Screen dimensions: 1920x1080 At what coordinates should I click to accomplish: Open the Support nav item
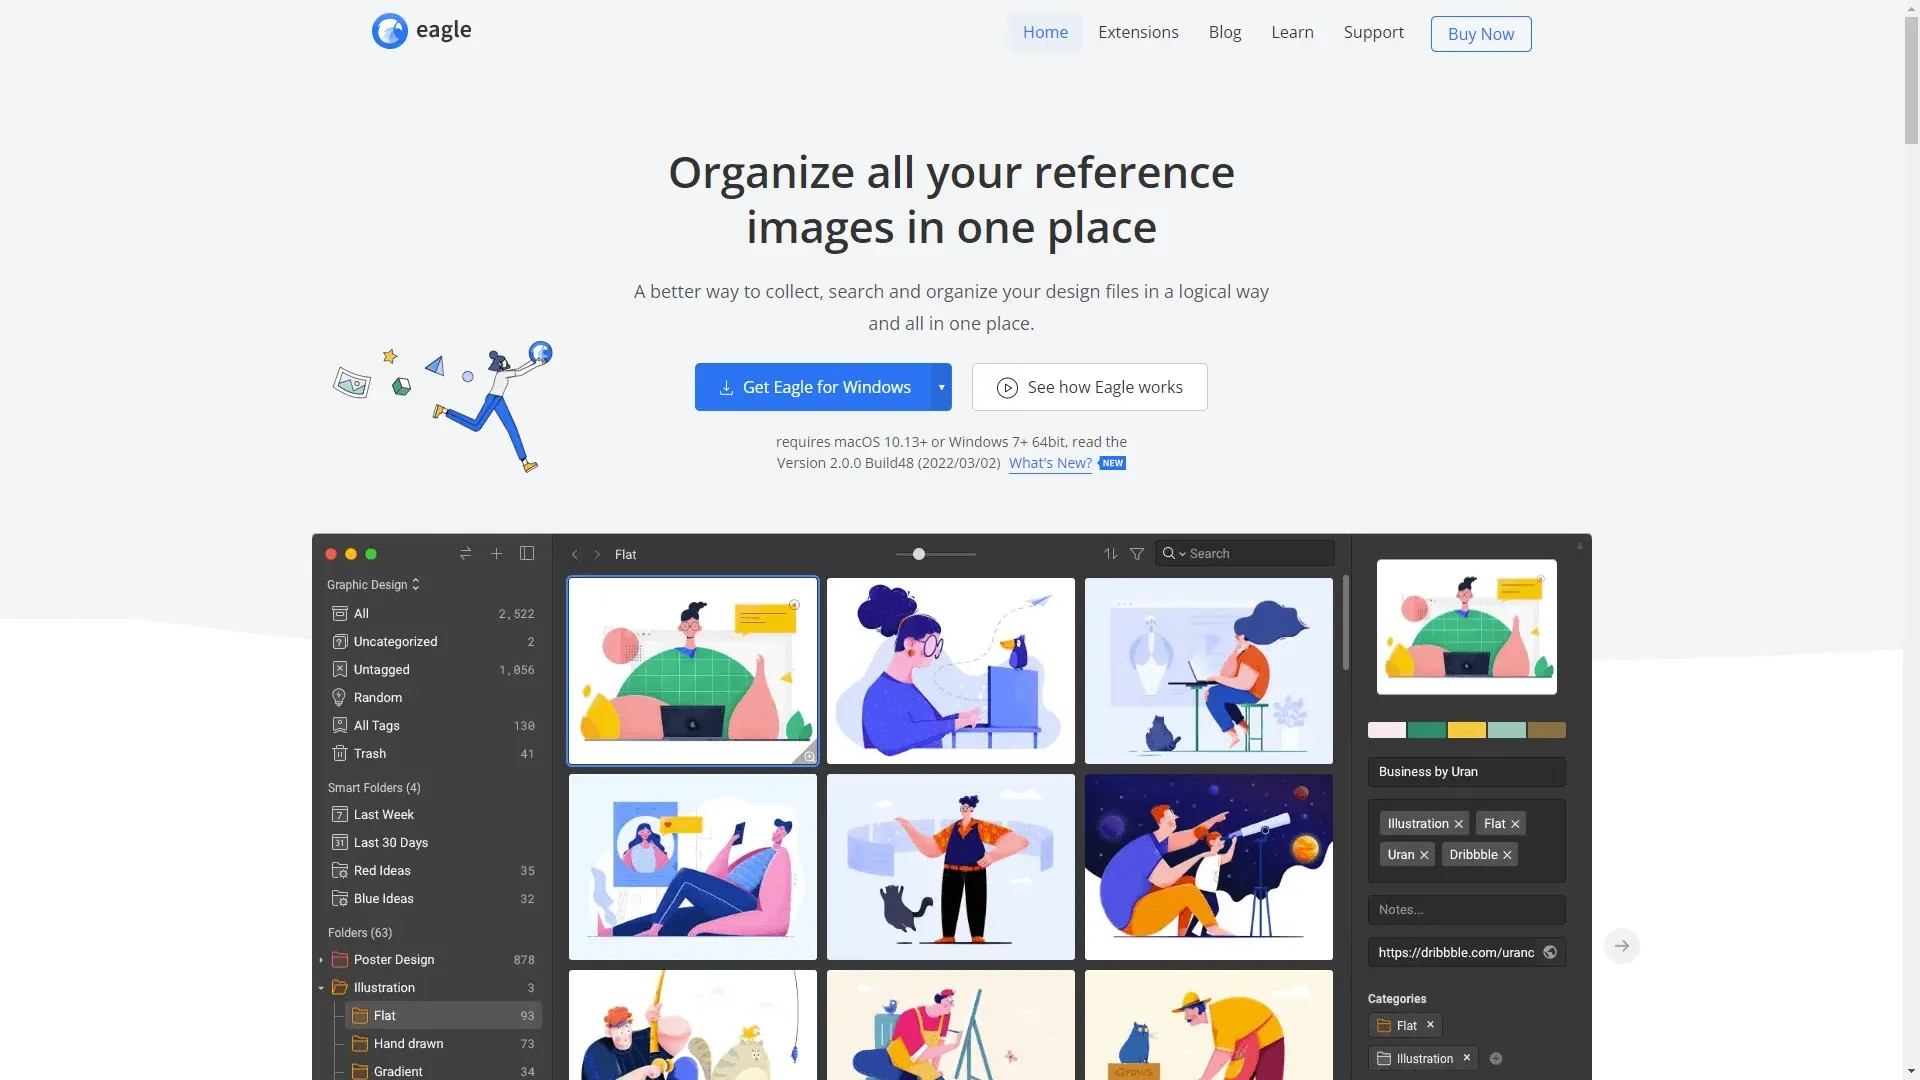pyautogui.click(x=1373, y=32)
